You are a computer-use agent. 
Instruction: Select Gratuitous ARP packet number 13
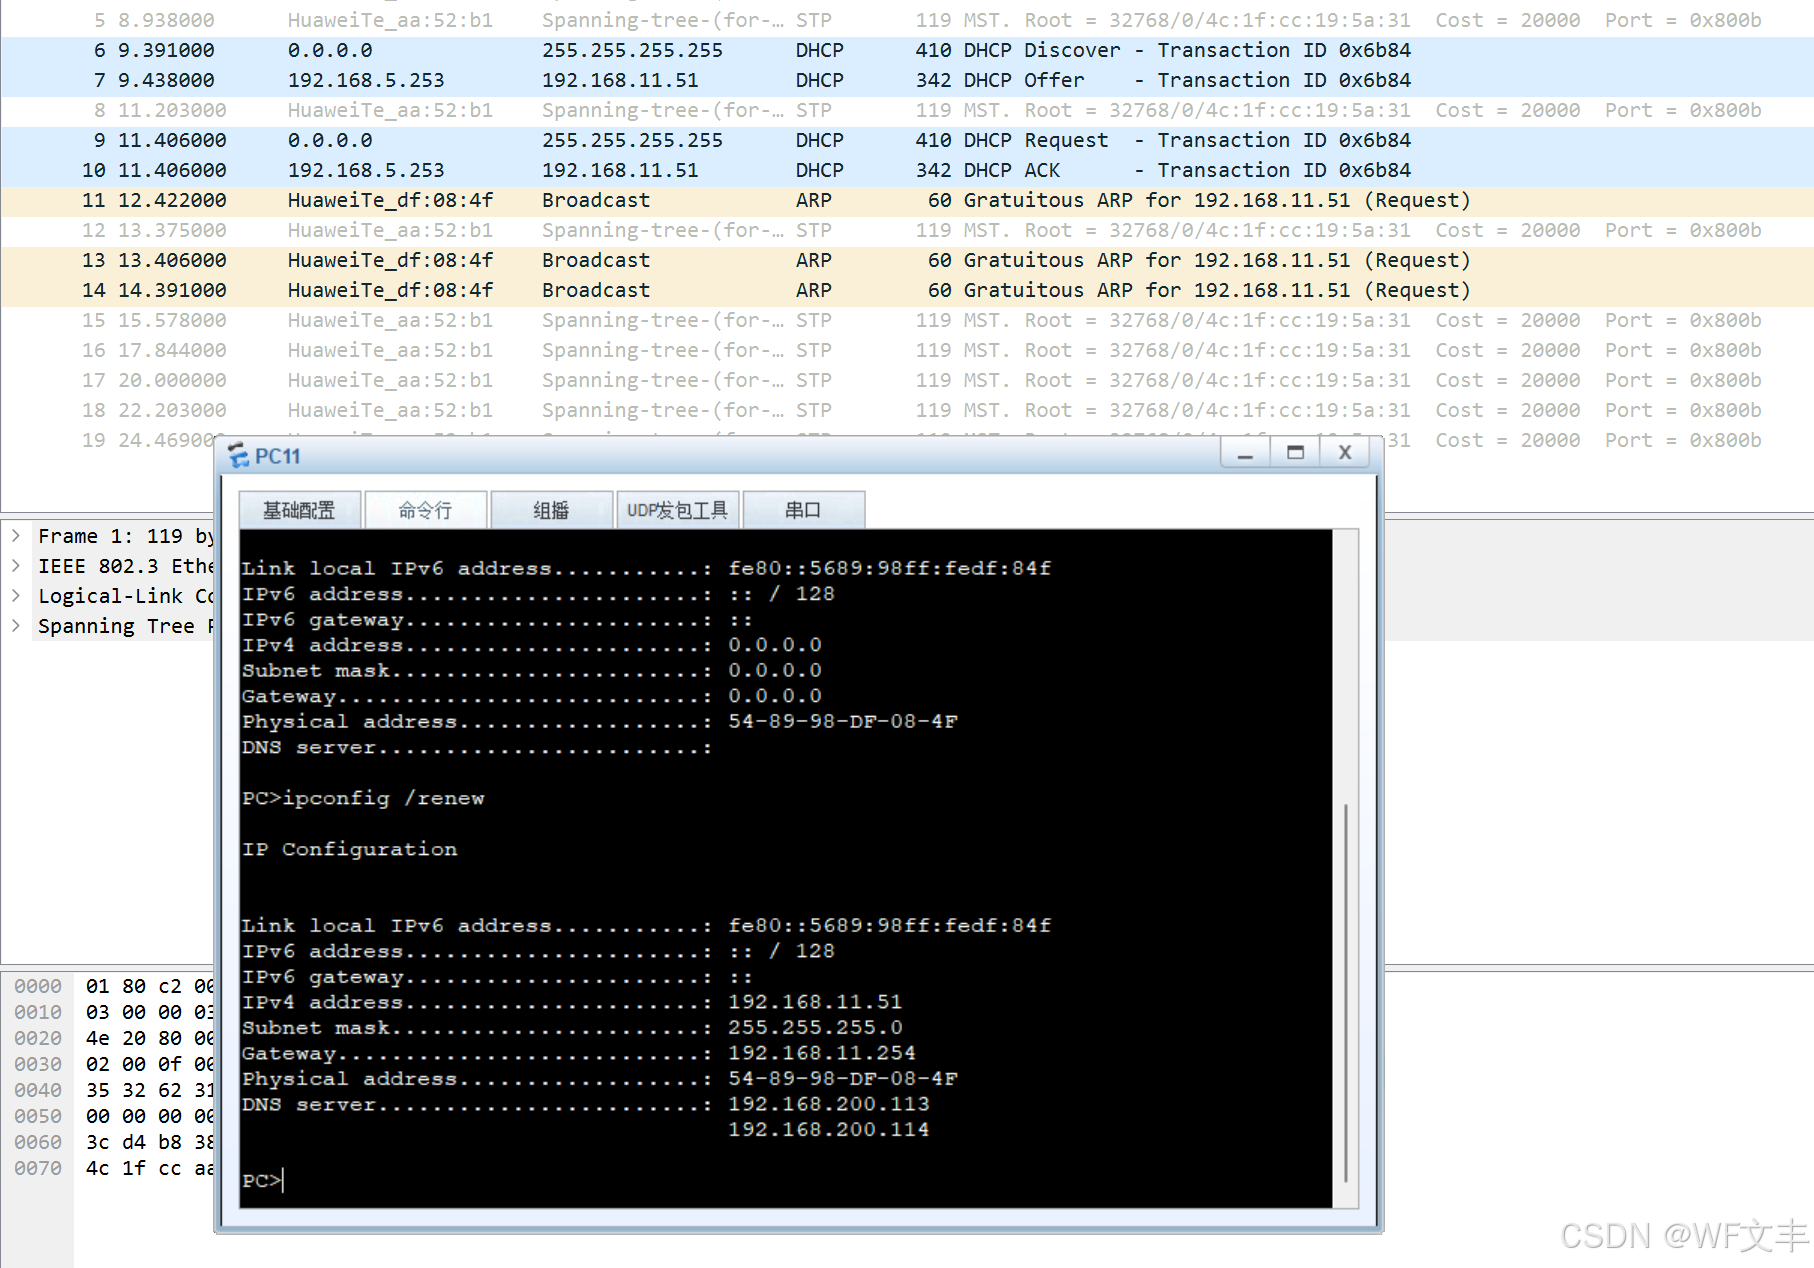coord(907,260)
